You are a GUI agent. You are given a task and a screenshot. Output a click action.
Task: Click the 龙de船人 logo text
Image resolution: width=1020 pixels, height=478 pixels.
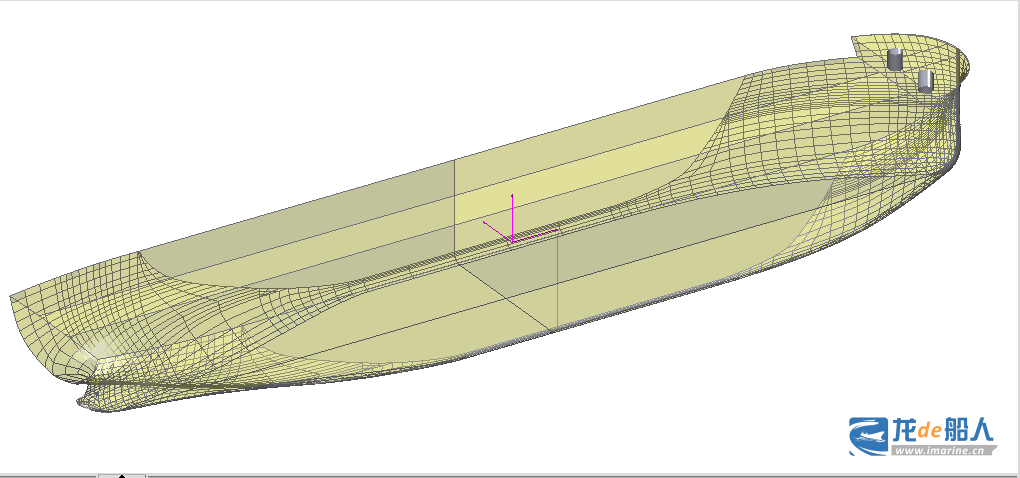[942, 430]
